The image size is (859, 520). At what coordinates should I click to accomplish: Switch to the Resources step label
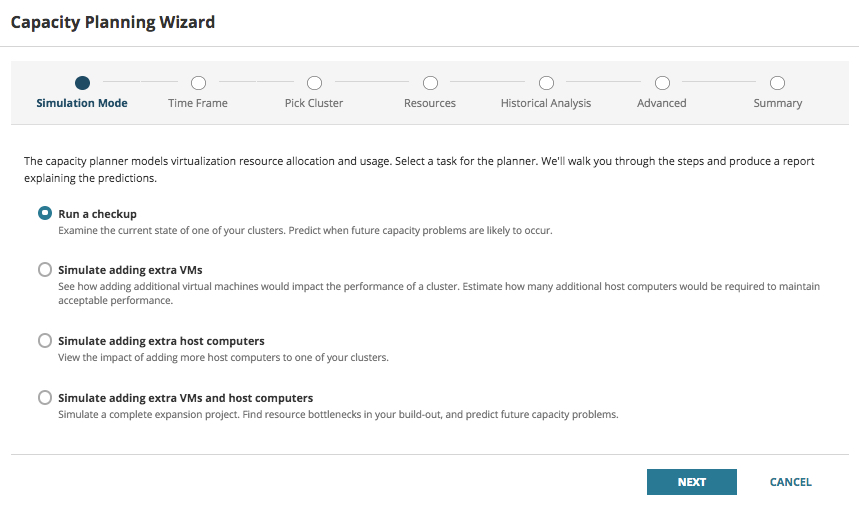pyautogui.click(x=430, y=103)
